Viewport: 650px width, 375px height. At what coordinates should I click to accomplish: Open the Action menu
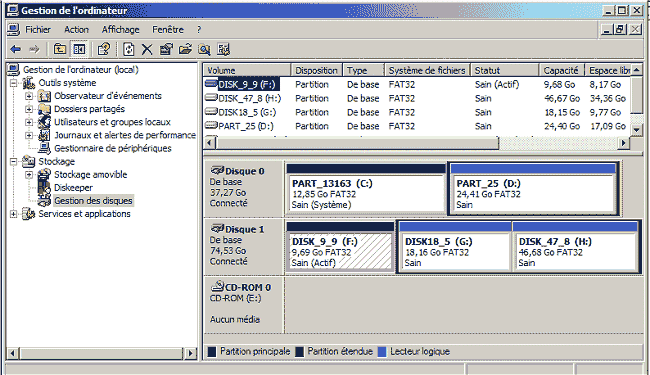pyautogui.click(x=76, y=29)
